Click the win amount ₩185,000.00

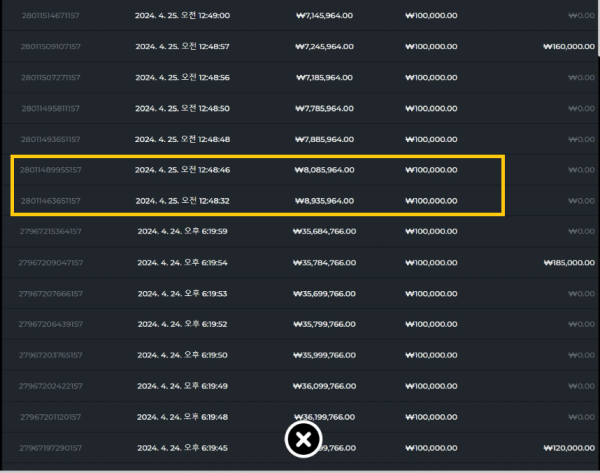569,263
